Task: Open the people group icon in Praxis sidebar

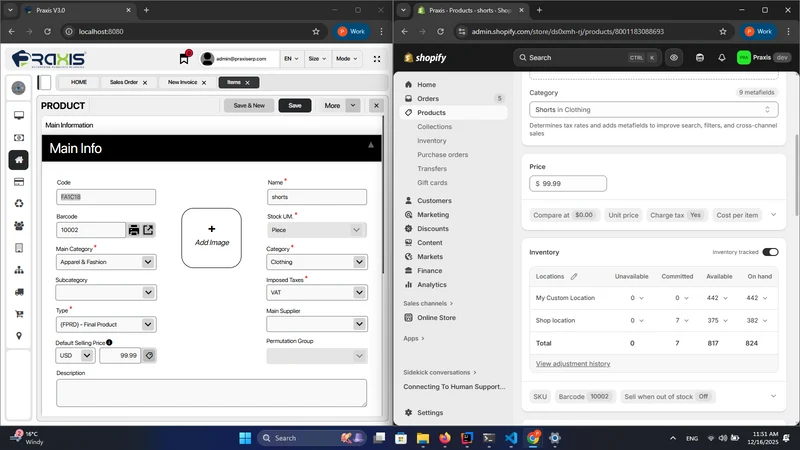Action: tap(19, 226)
